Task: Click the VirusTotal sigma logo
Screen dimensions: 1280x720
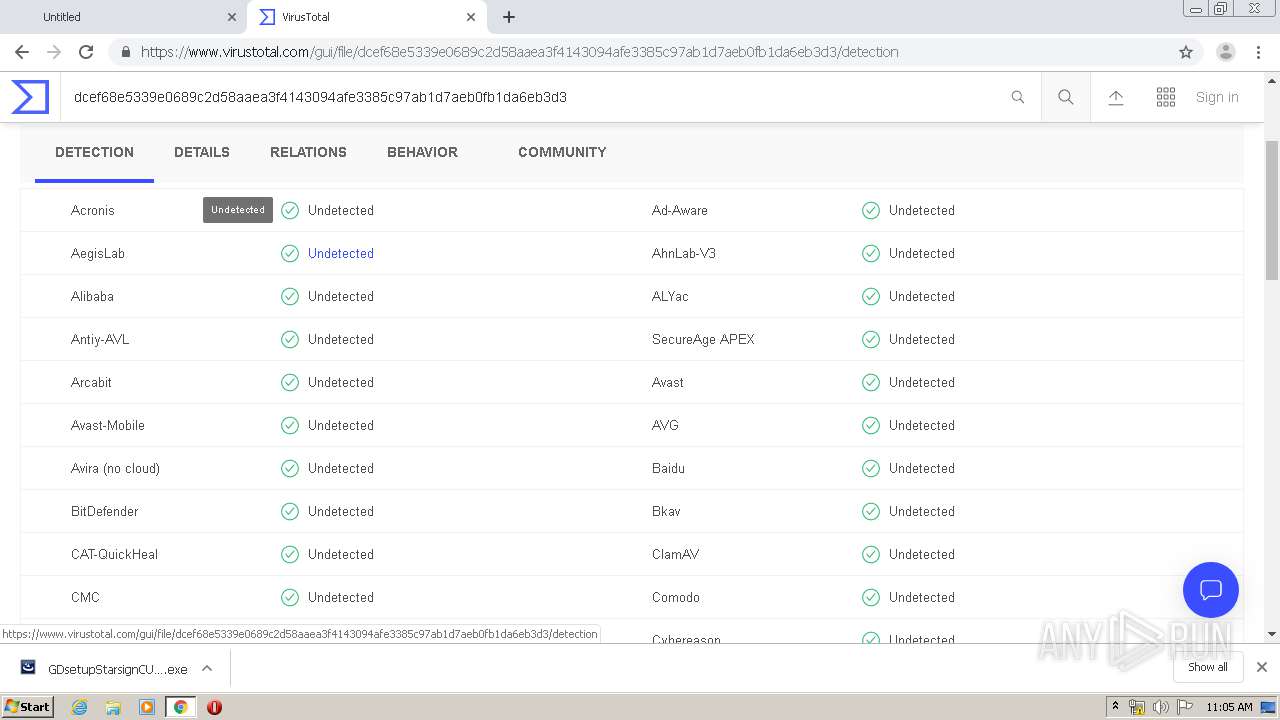Action: pos(30,97)
